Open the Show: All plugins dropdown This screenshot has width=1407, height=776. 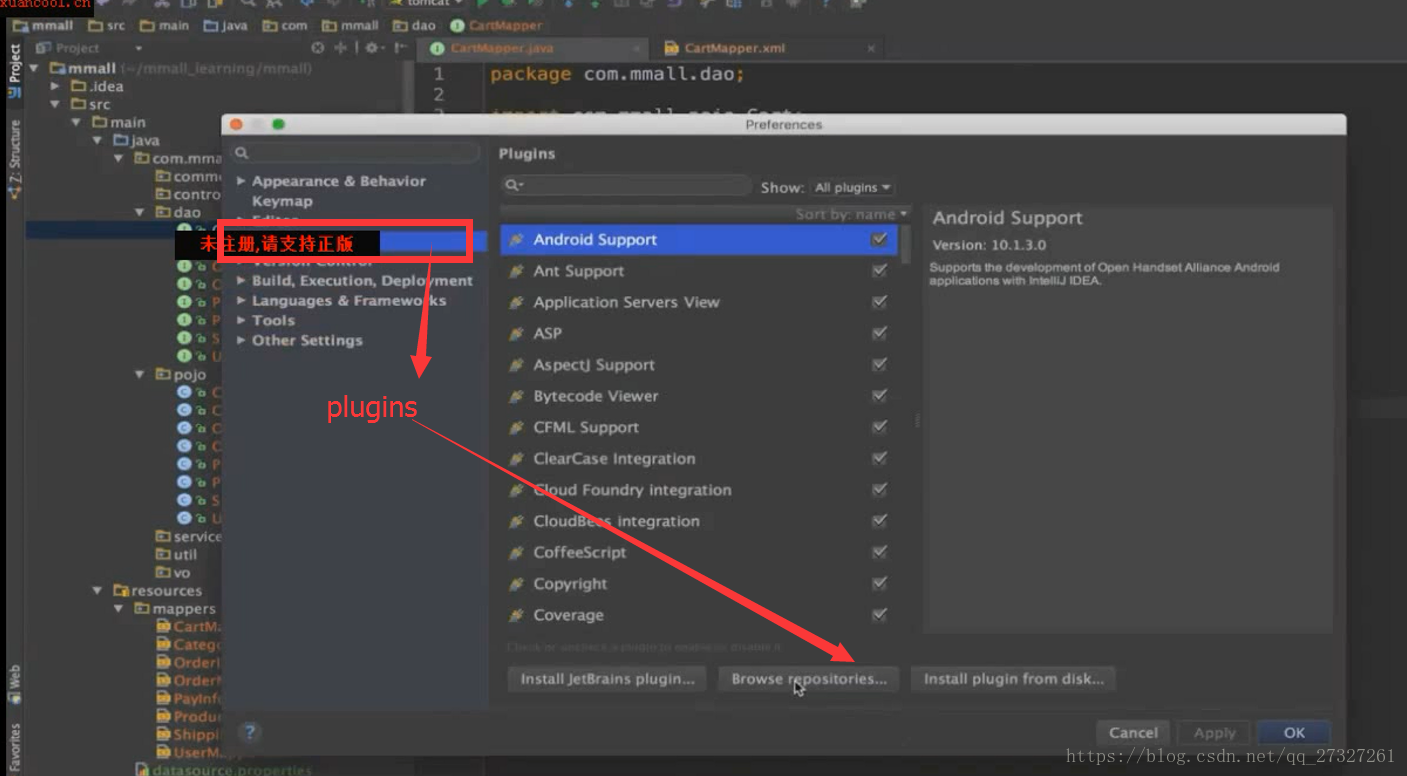click(852, 187)
